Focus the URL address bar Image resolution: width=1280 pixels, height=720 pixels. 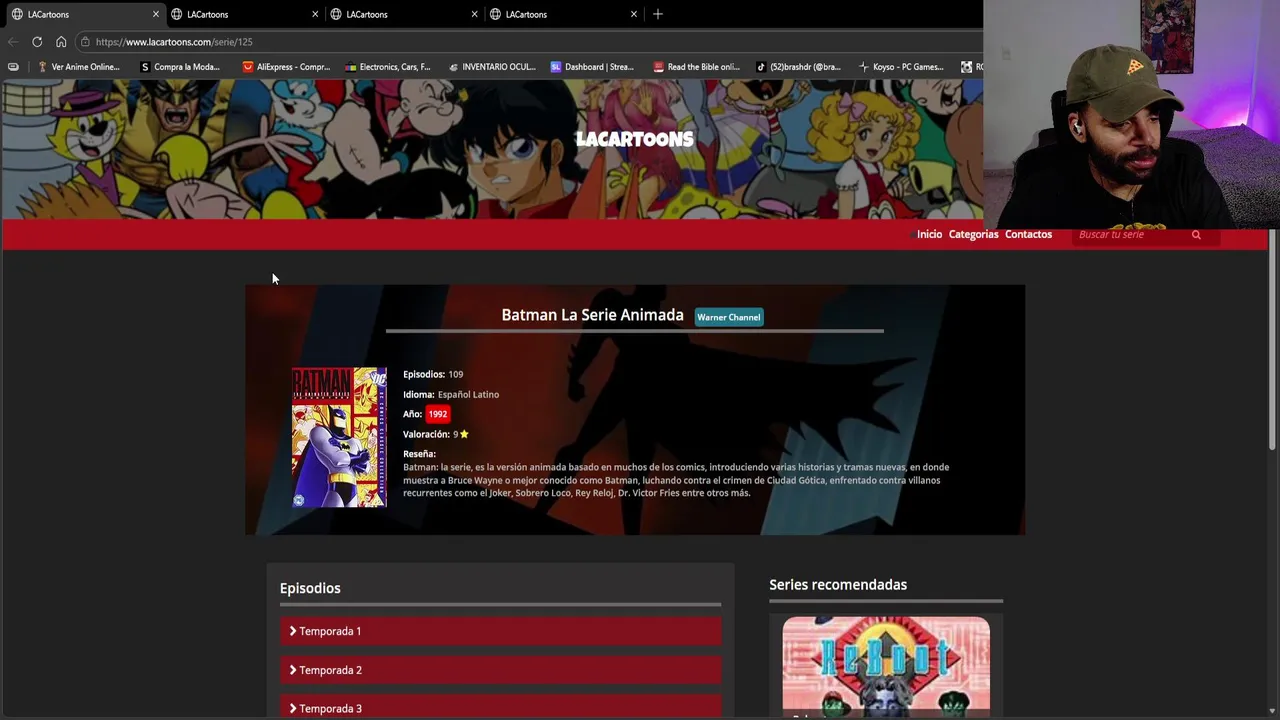(530, 42)
